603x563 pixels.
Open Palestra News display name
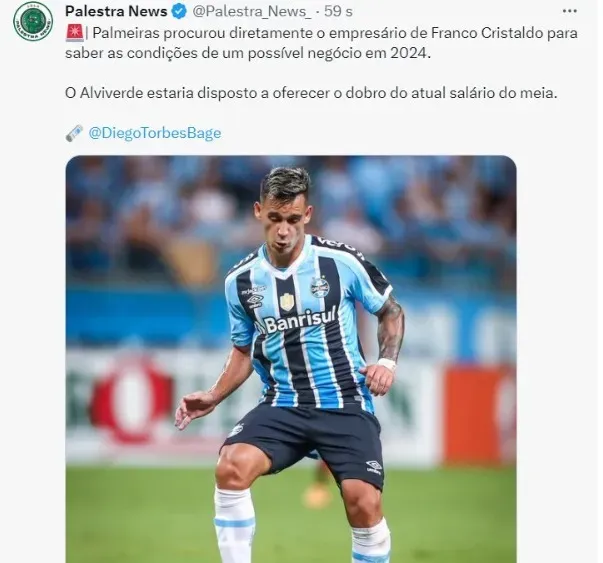(116, 12)
